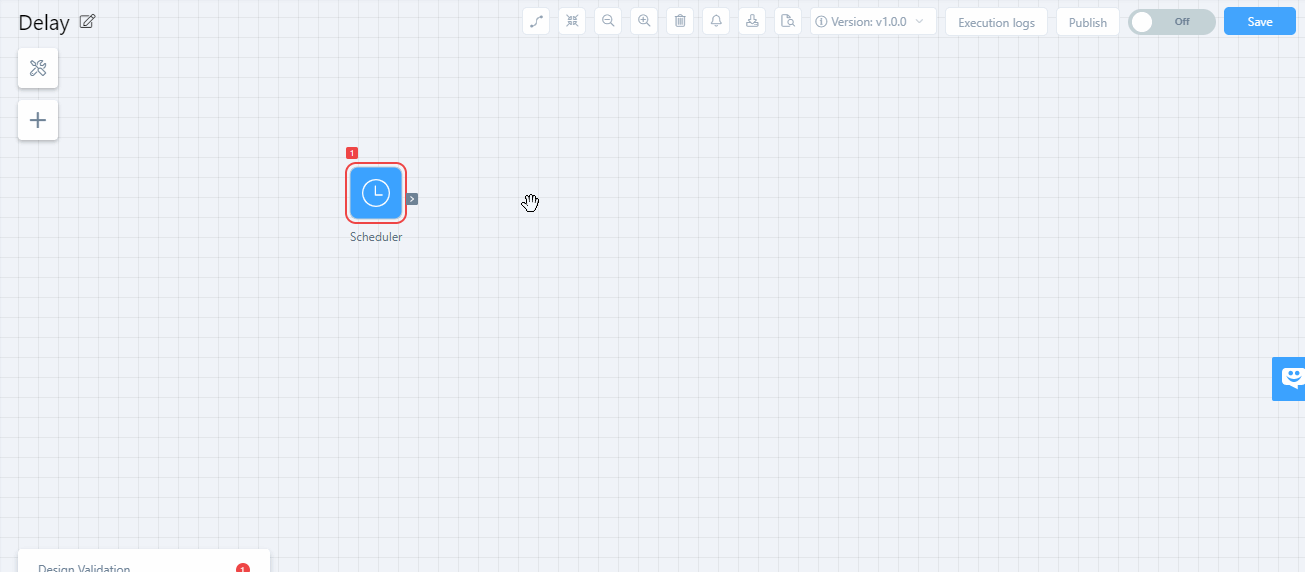1305x572 pixels.
Task: Toggle the workflow Off switch
Action: (1171, 22)
